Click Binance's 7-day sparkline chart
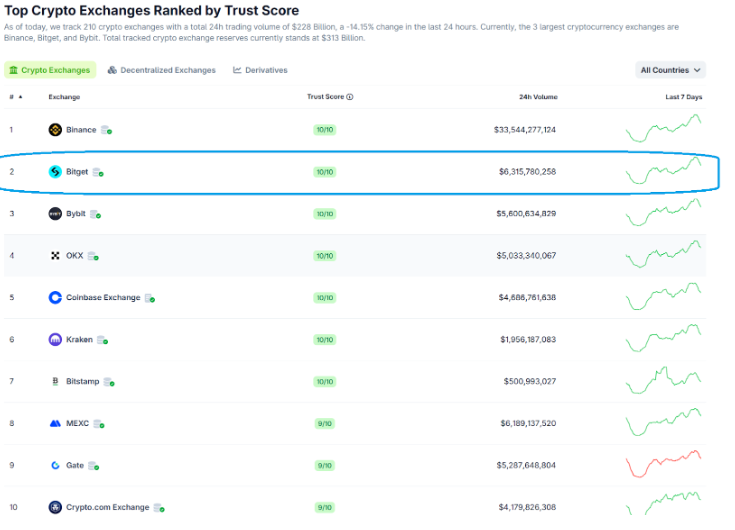 point(663,128)
